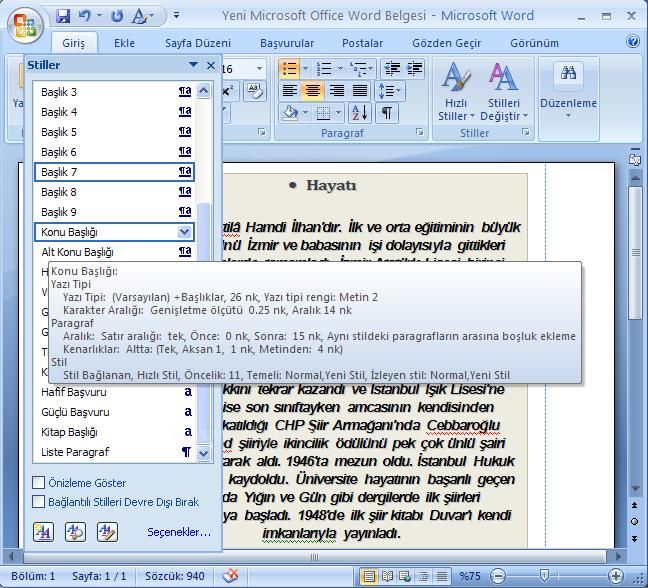Image resolution: width=648 pixels, height=588 pixels.
Task: Open Hızlı Stiller gallery
Action: click(x=456, y=92)
